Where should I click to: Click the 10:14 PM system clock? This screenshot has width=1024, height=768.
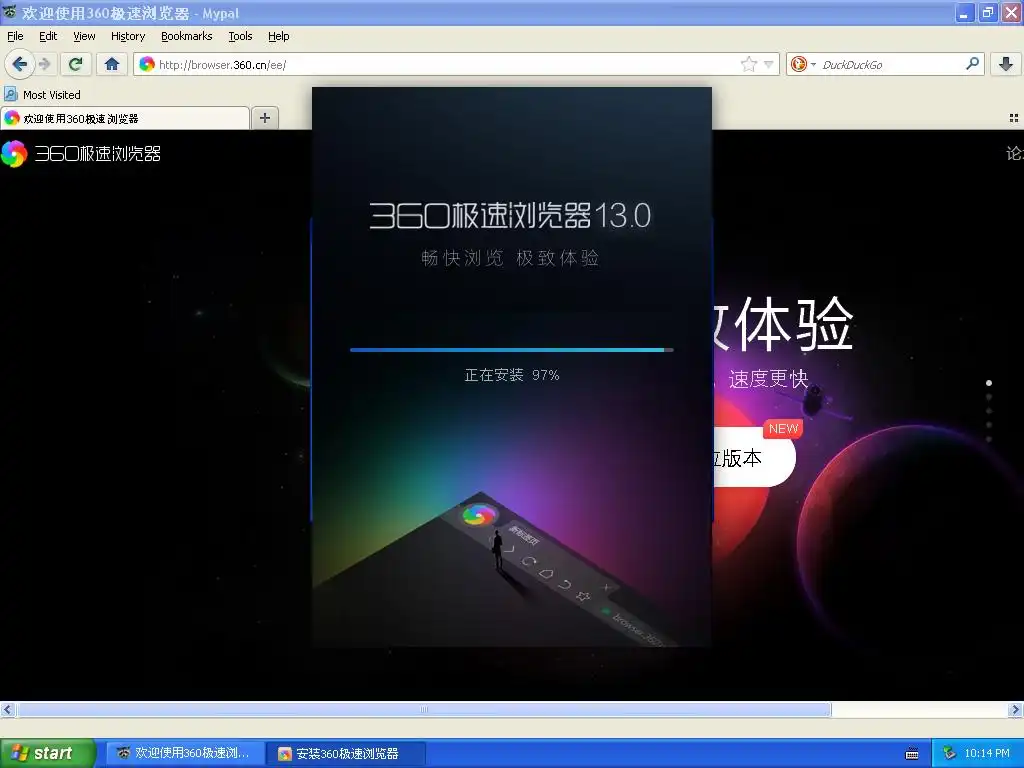point(987,753)
